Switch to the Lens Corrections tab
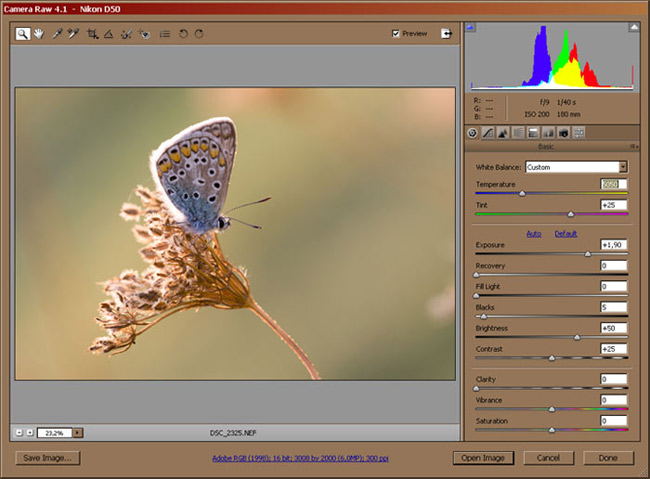This screenshot has width=650, height=479. pos(548,133)
